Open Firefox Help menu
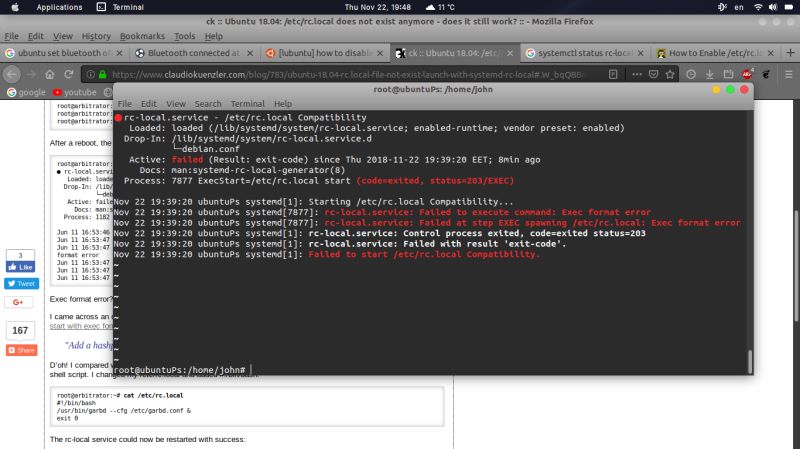Screen dimensions: 800x449 tap(214, 36)
